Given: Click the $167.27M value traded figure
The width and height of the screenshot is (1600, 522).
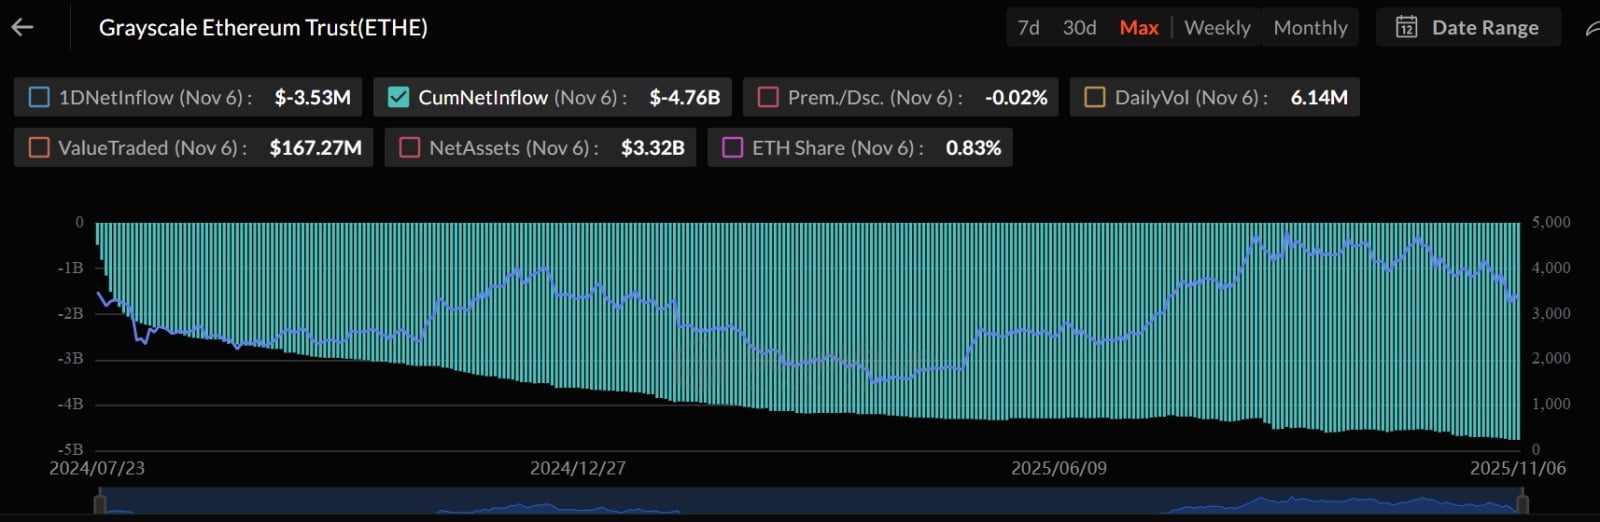Looking at the screenshot, I should tap(315, 147).
